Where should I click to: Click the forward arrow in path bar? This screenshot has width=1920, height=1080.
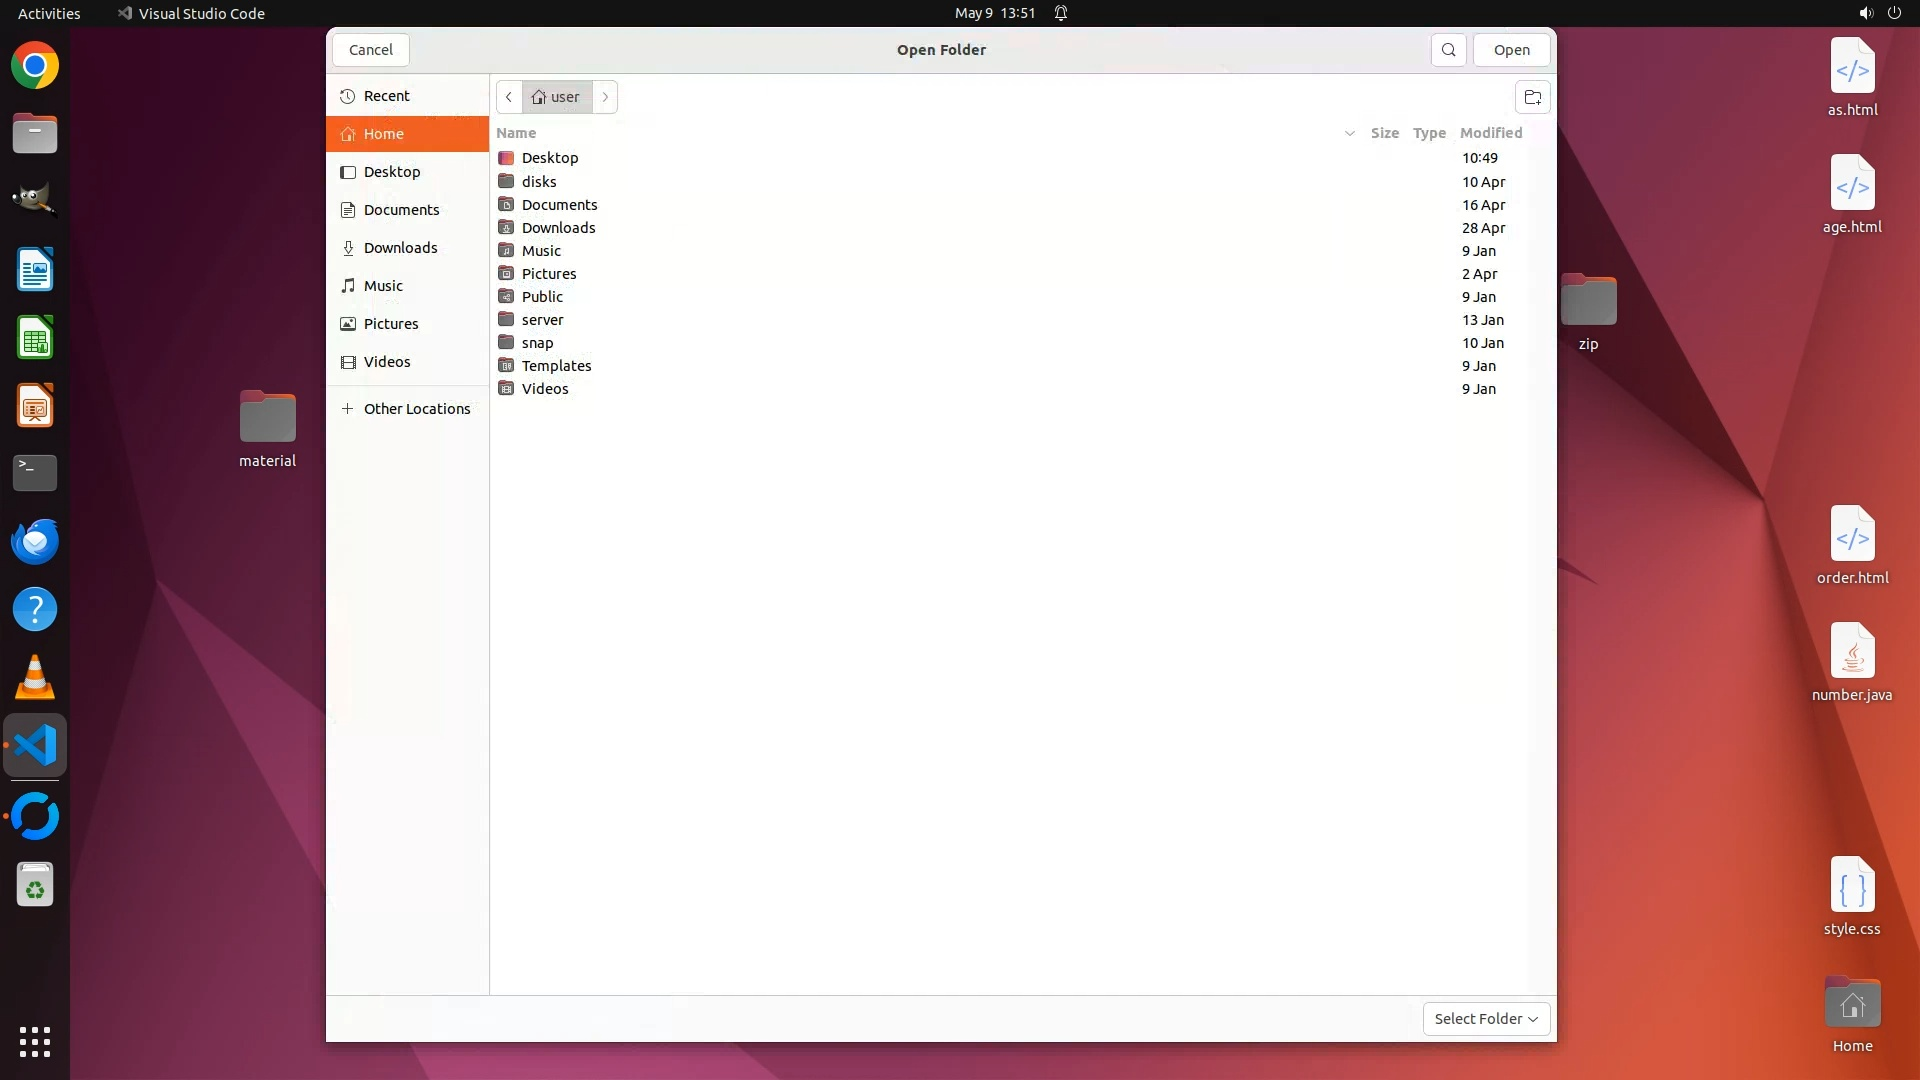(605, 97)
